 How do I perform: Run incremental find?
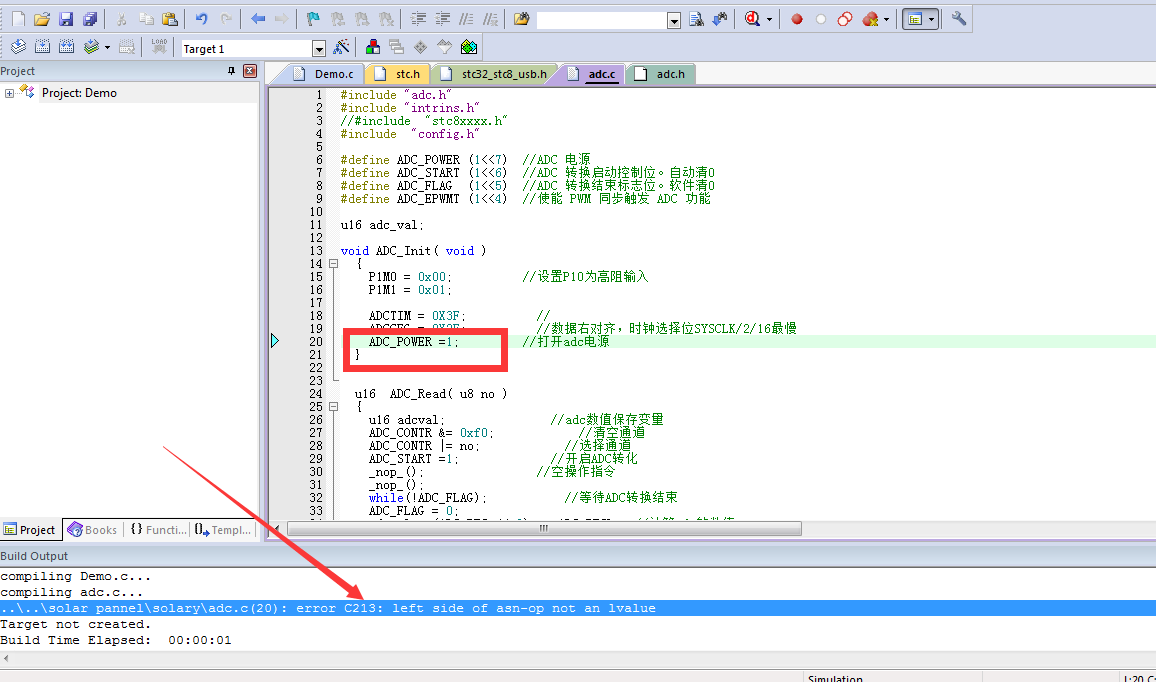click(720, 19)
